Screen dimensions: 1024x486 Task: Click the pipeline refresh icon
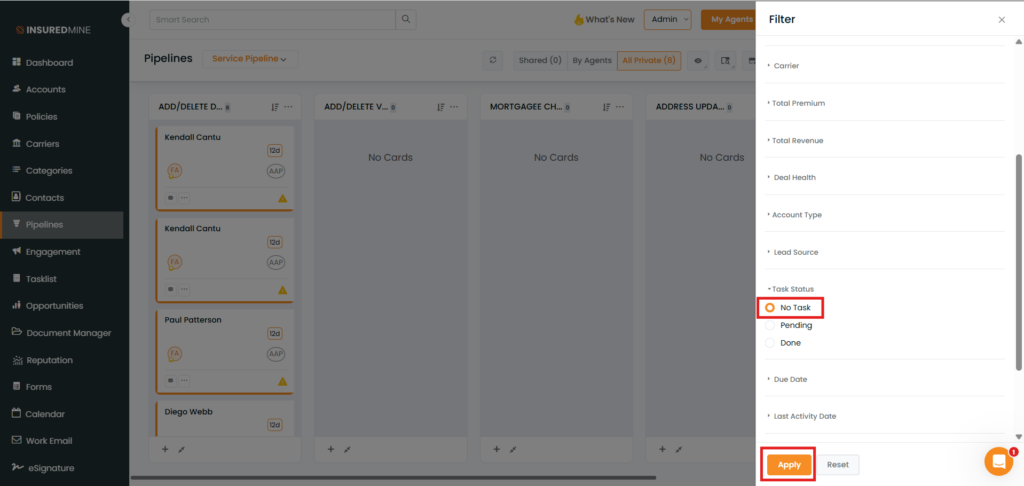pos(492,60)
